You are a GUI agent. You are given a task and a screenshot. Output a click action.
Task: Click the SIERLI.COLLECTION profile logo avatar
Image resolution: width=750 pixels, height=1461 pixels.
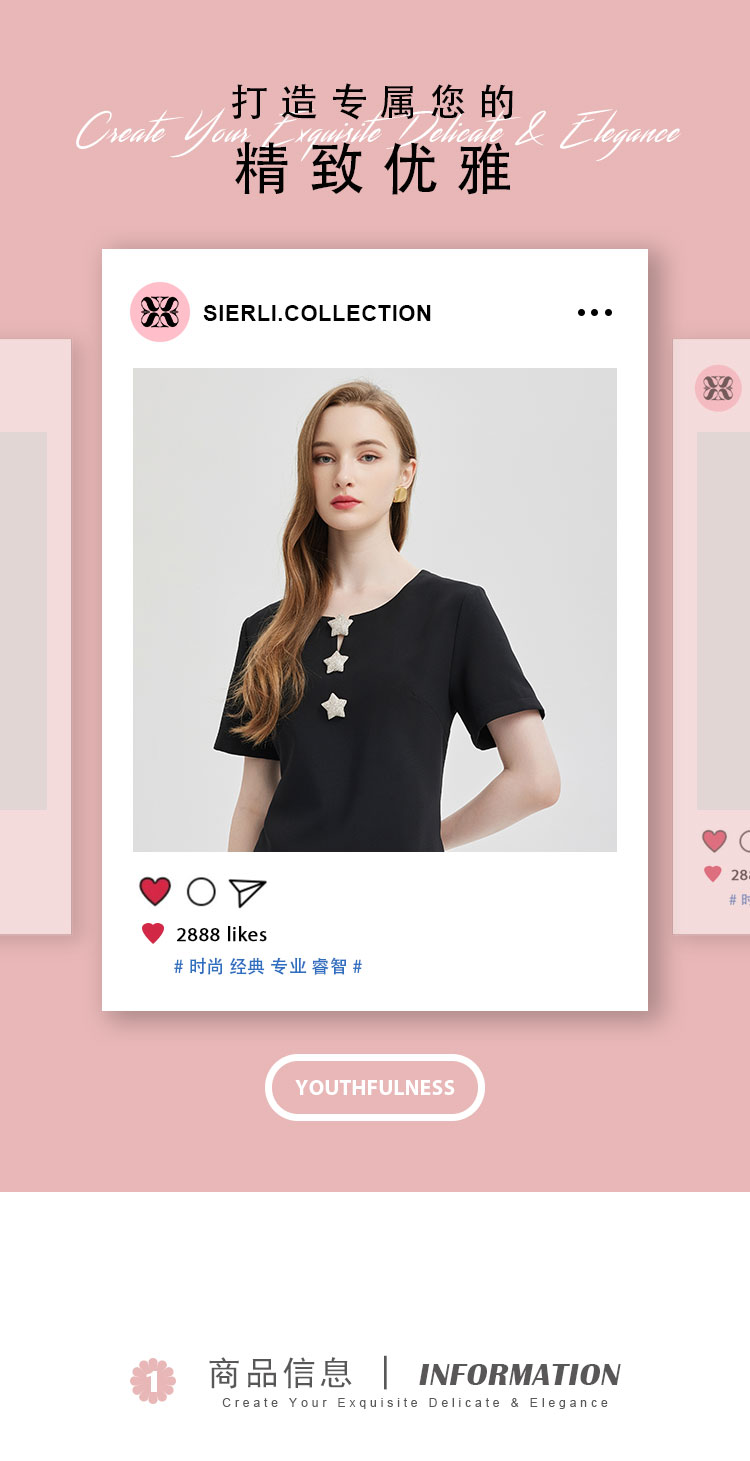coord(160,312)
